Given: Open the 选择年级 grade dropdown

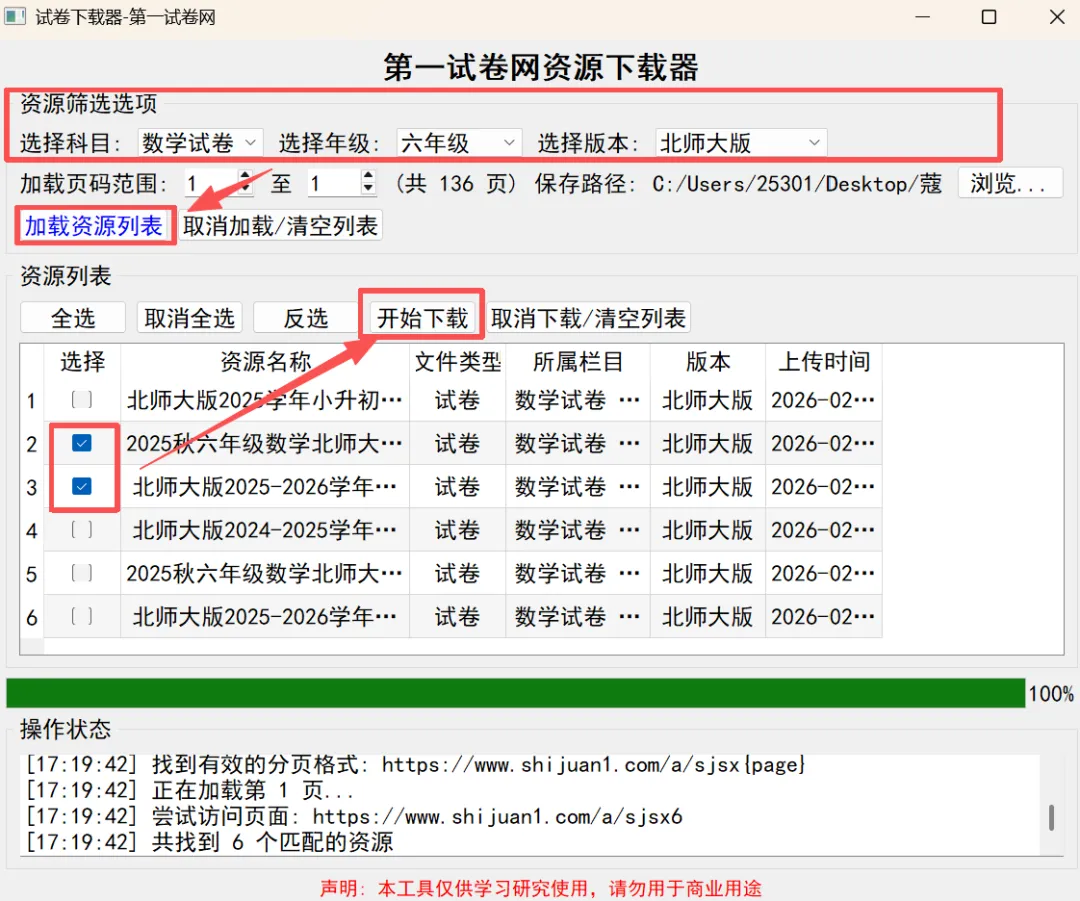Looking at the screenshot, I should click(x=459, y=143).
